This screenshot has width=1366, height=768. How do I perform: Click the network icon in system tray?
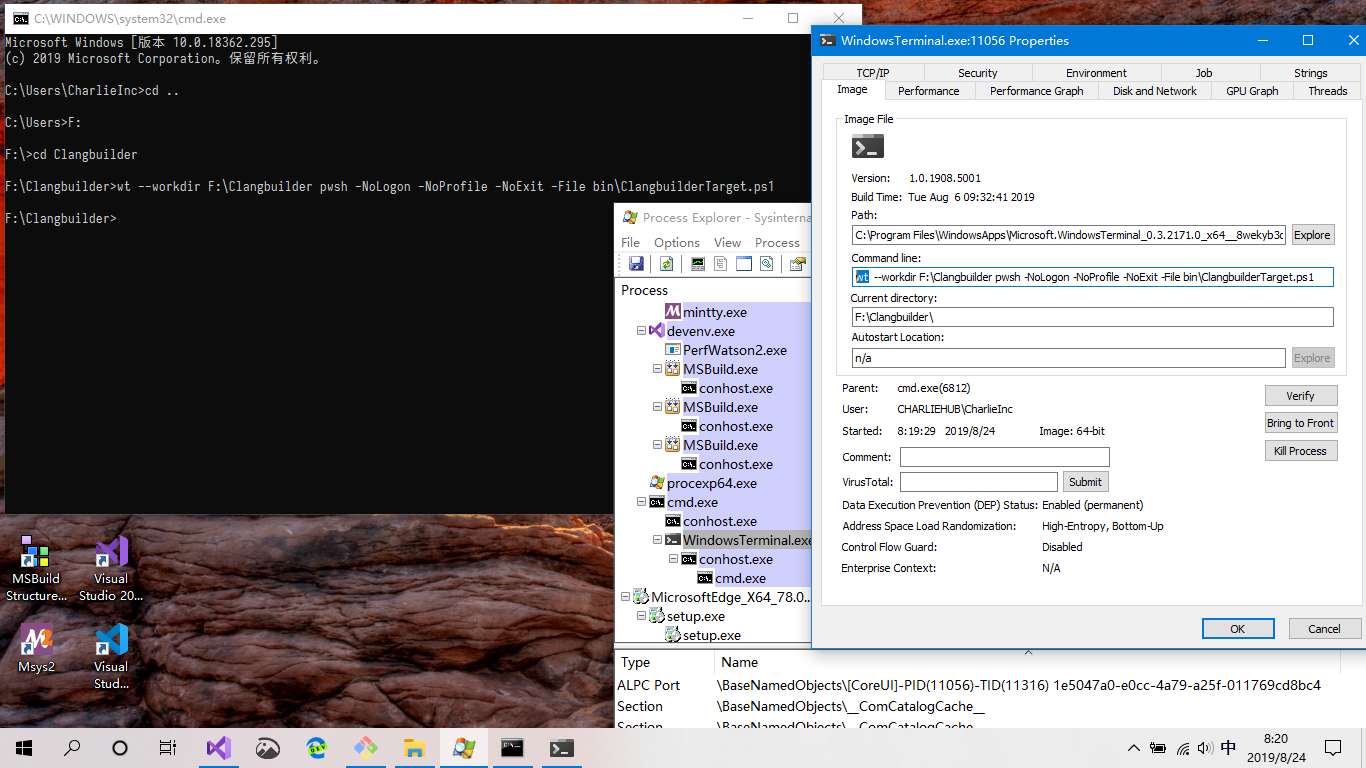coord(1182,748)
